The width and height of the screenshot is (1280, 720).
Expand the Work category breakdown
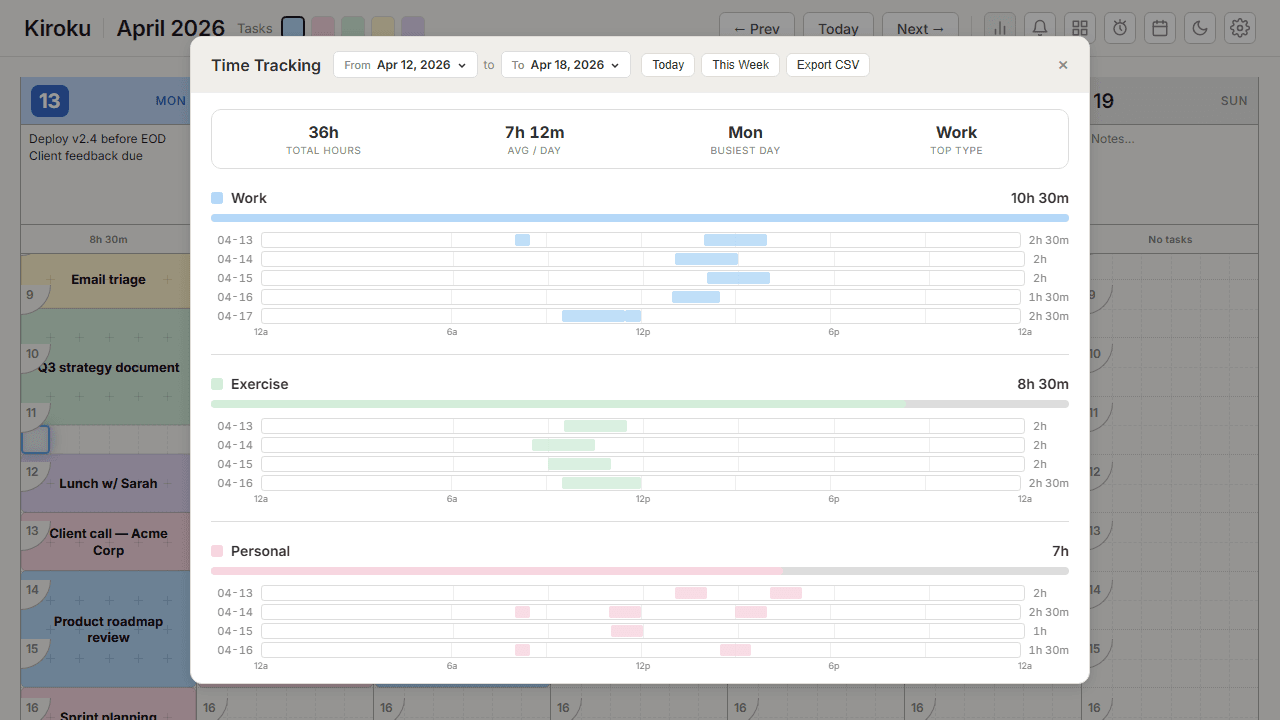coord(248,198)
